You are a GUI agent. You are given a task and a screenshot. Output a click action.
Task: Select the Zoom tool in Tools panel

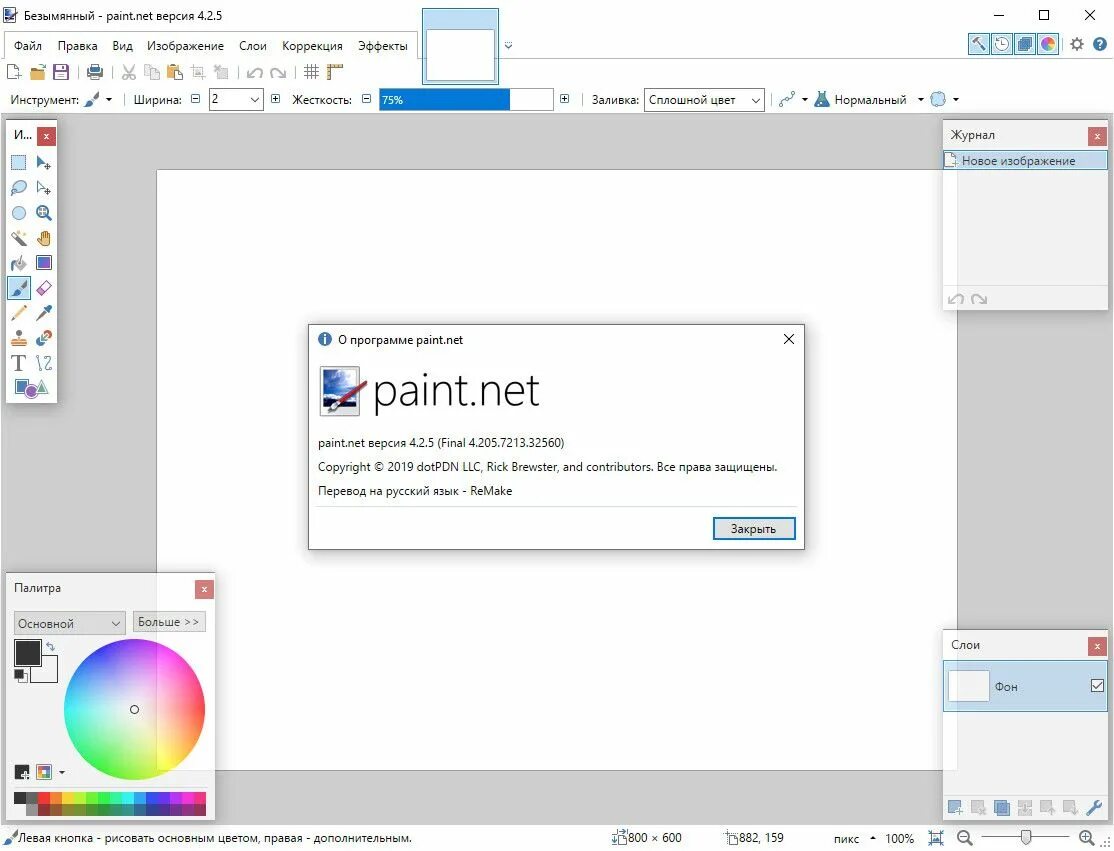43,212
